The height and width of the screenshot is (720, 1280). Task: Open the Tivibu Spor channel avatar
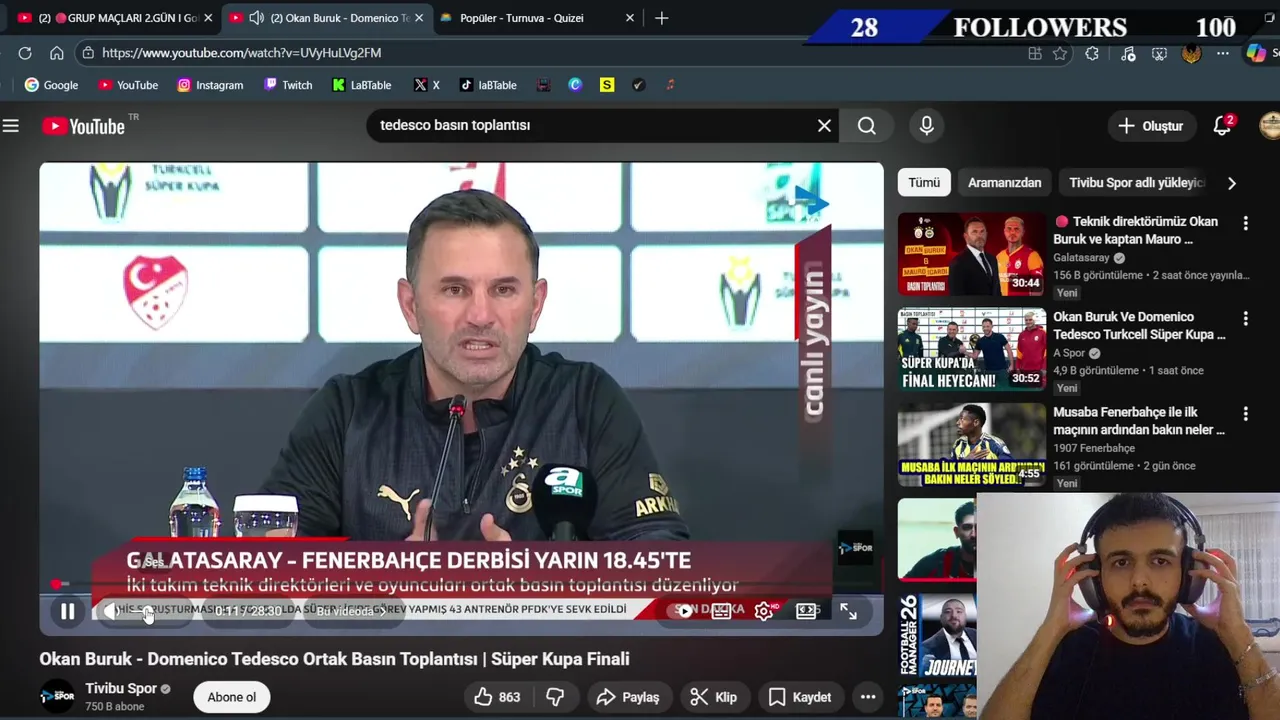[x=57, y=696]
